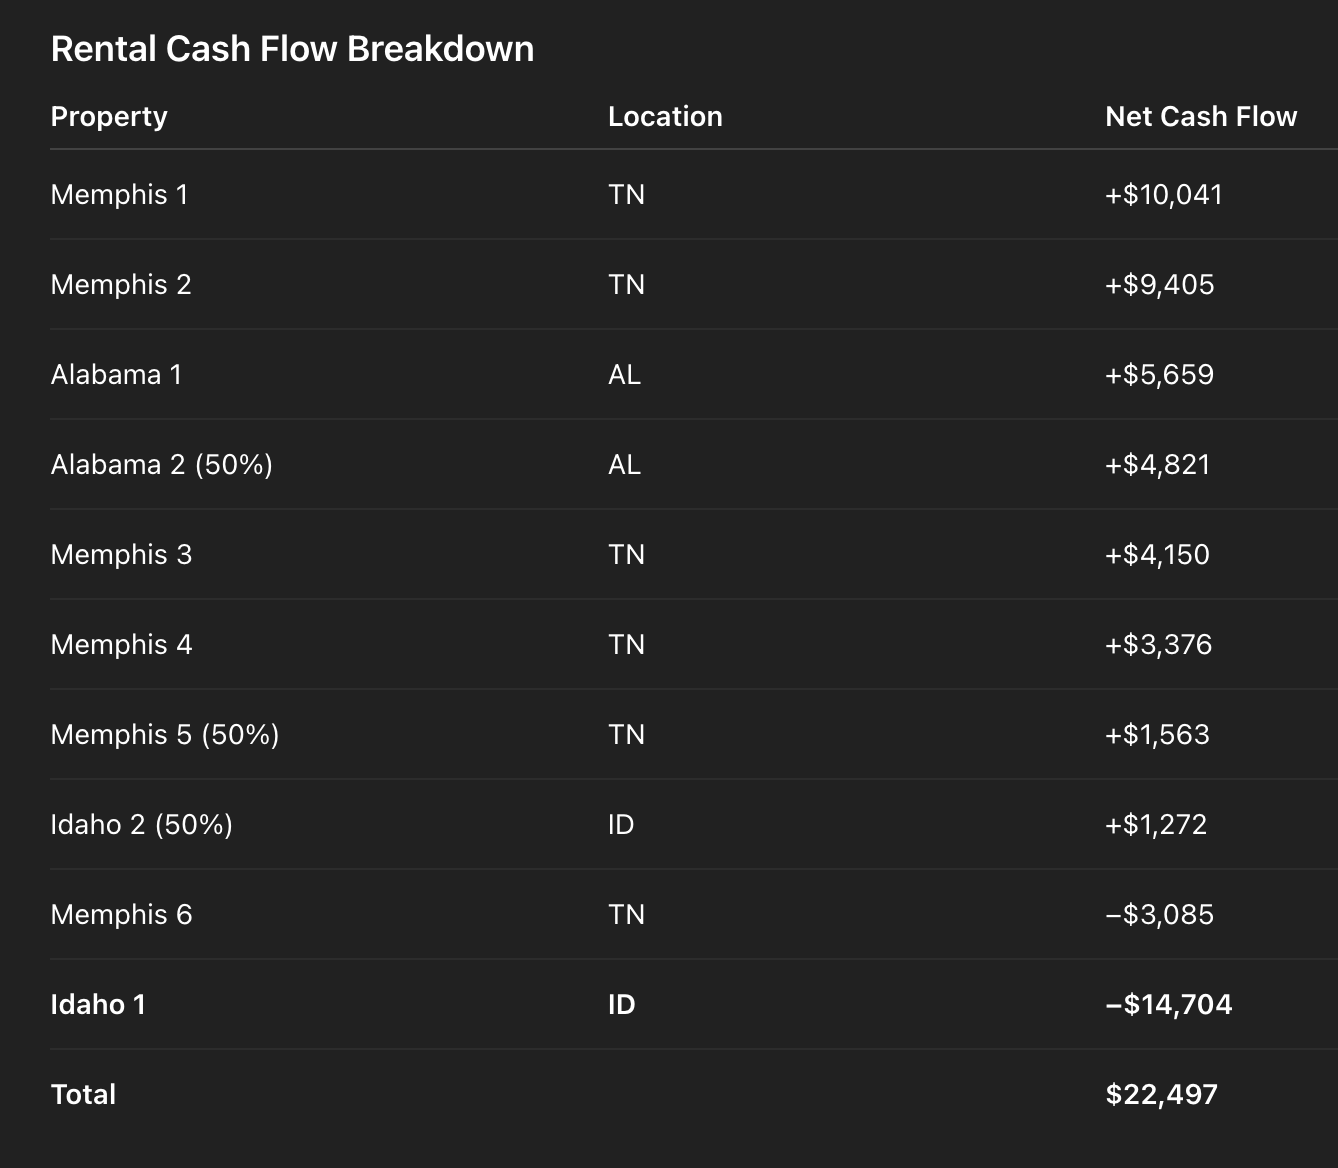Screen dimensions: 1338x1168
Task: Click Idaho 2 (50%) property name
Action: coord(141,825)
